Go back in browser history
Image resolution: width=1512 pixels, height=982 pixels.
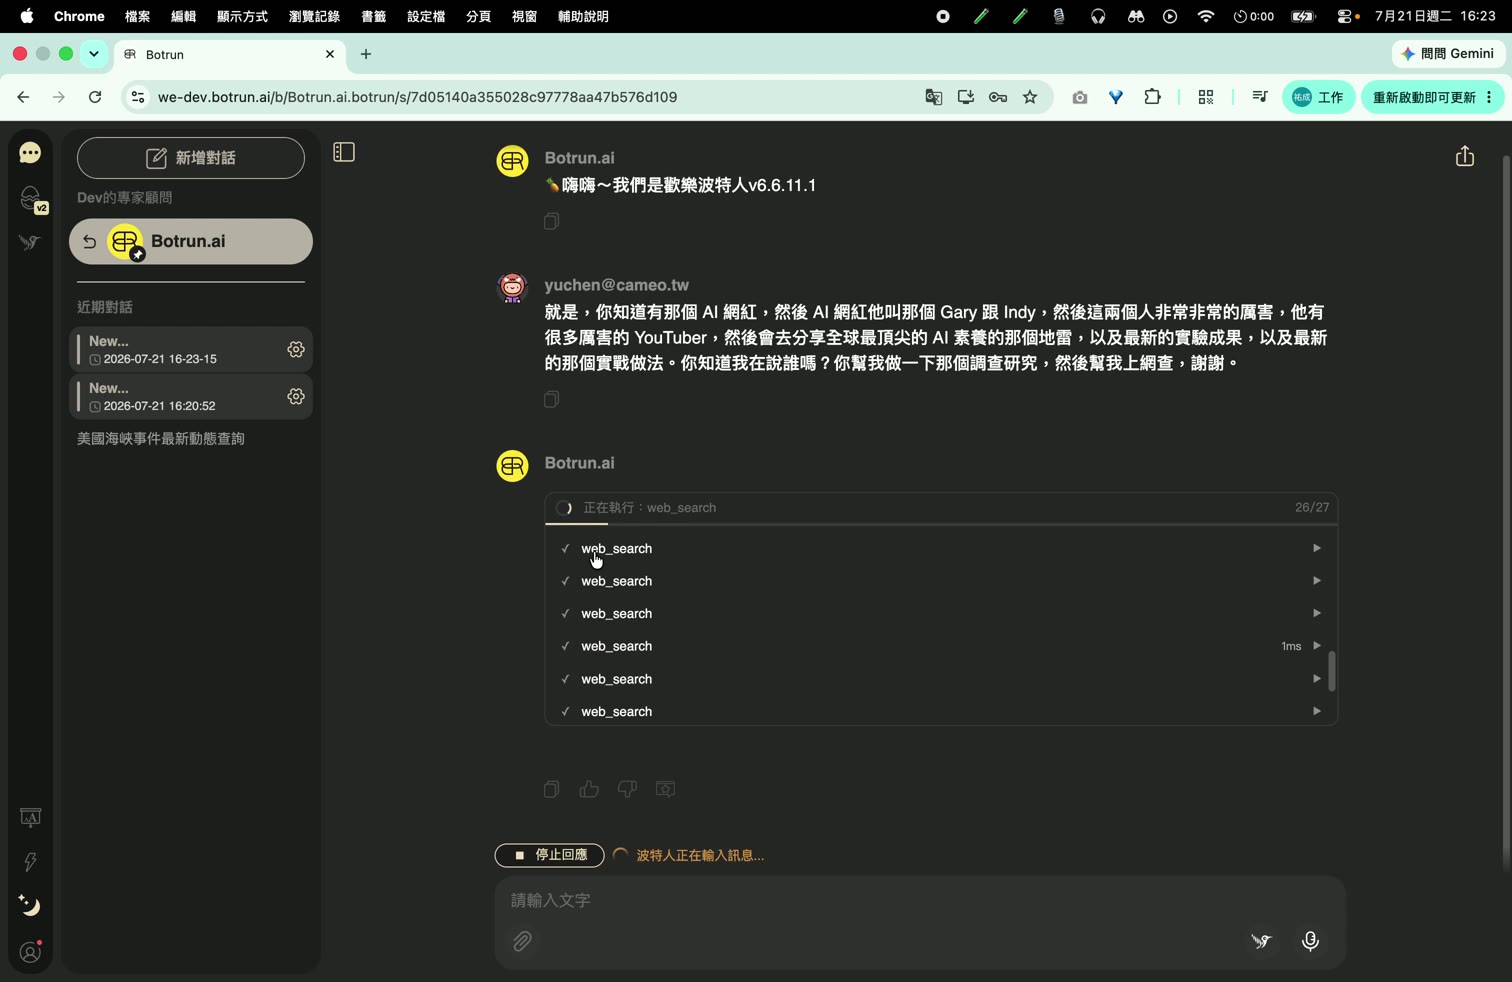coord(23,97)
